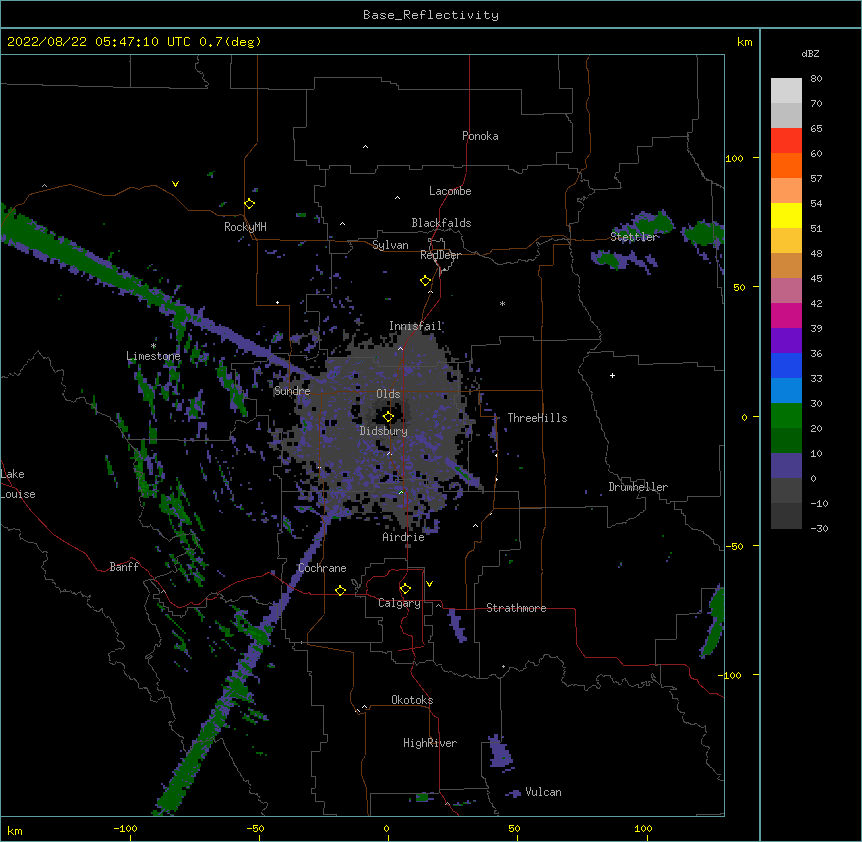Click the blue 36 dBZ legend swatch
The height and width of the screenshot is (842, 862).
pos(786,365)
